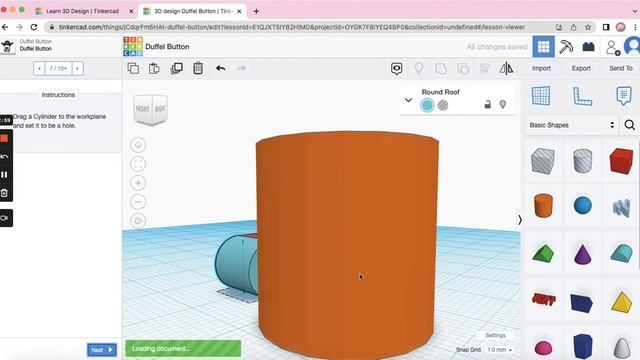The height and width of the screenshot is (360, 640).
Task: Click the Paste icon in toolbar
Action: pyautogui.click(x=154, y=68)
